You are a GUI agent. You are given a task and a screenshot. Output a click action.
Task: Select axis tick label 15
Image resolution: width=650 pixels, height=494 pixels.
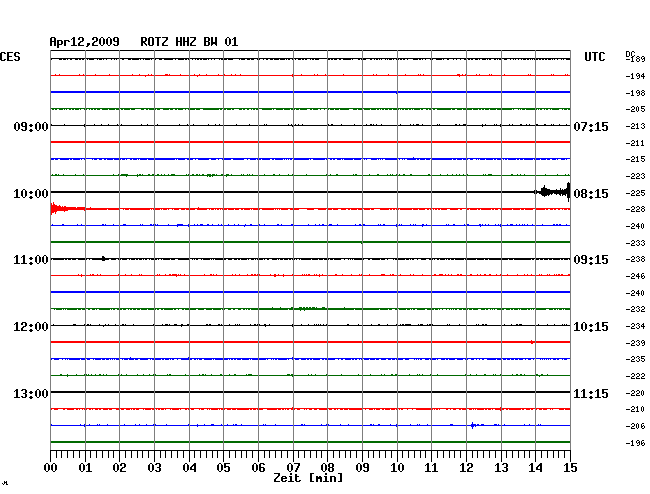point(570,468)
